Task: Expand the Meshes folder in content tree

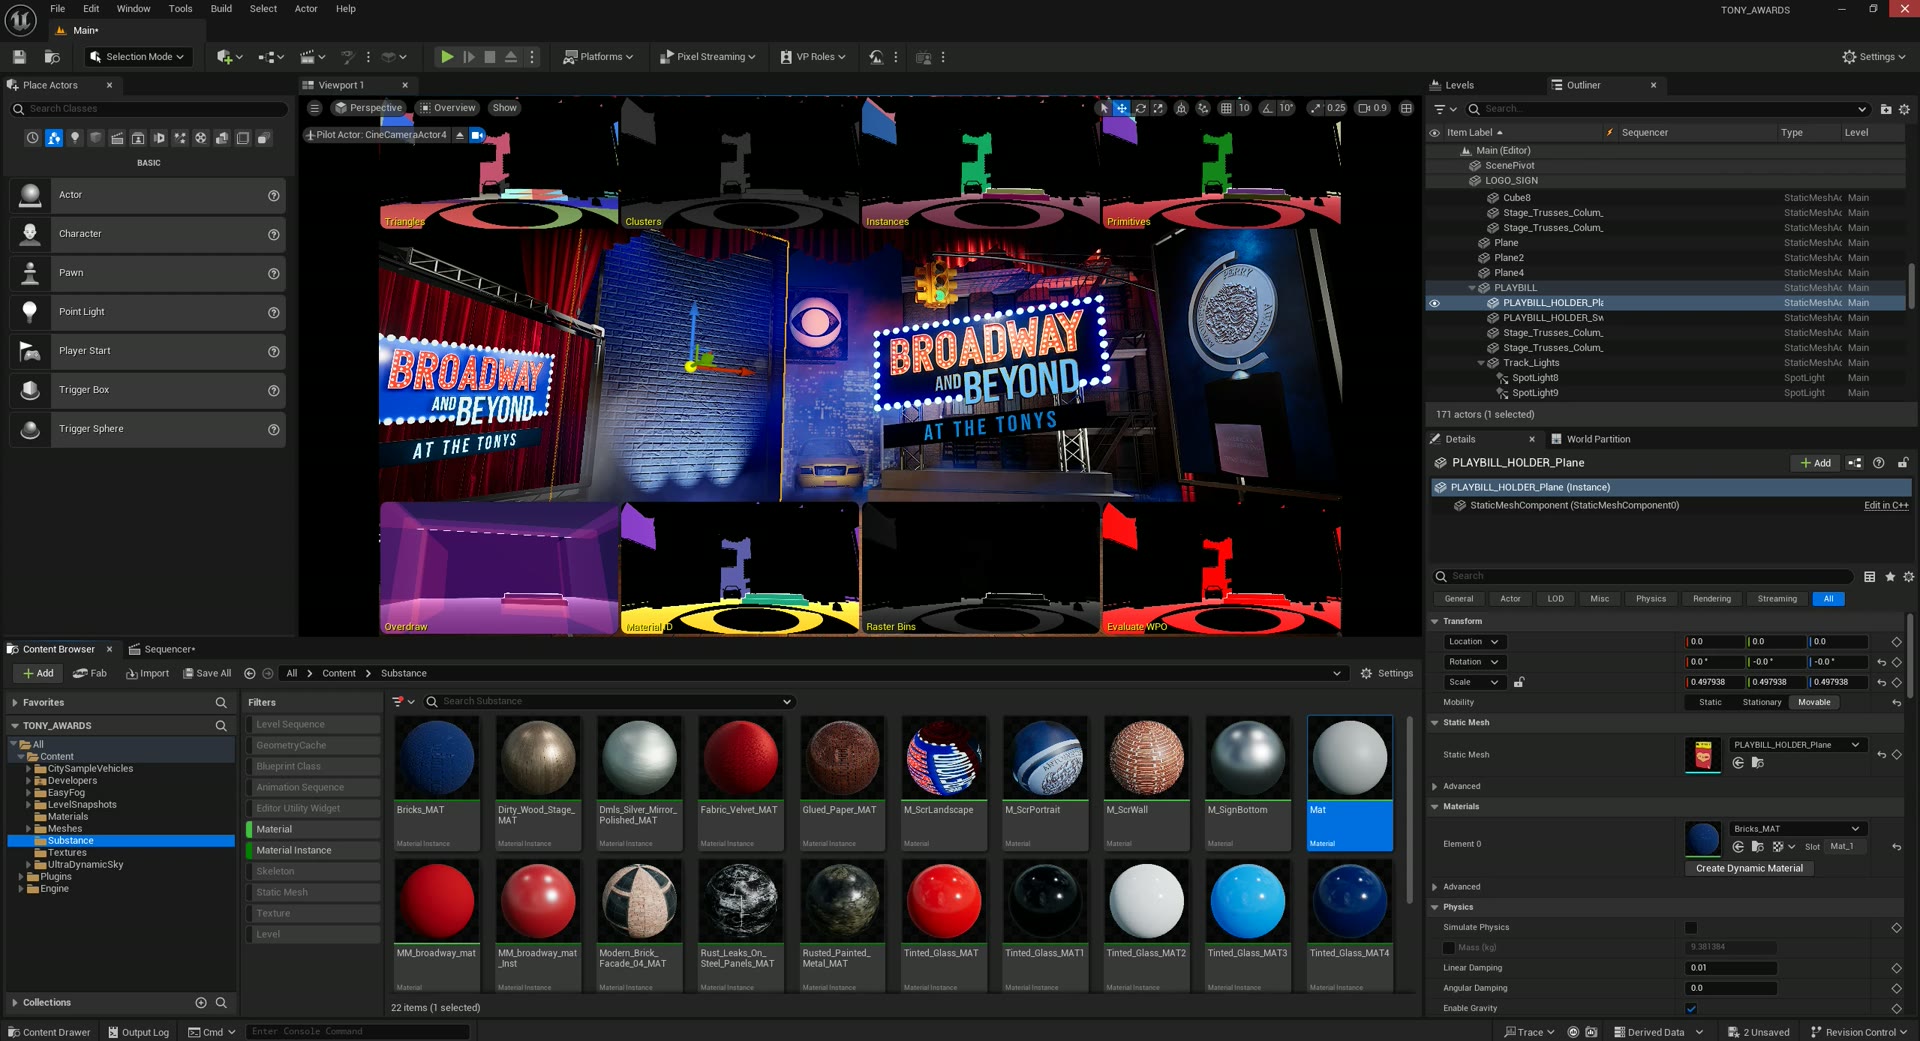Action: pos(28,829)
